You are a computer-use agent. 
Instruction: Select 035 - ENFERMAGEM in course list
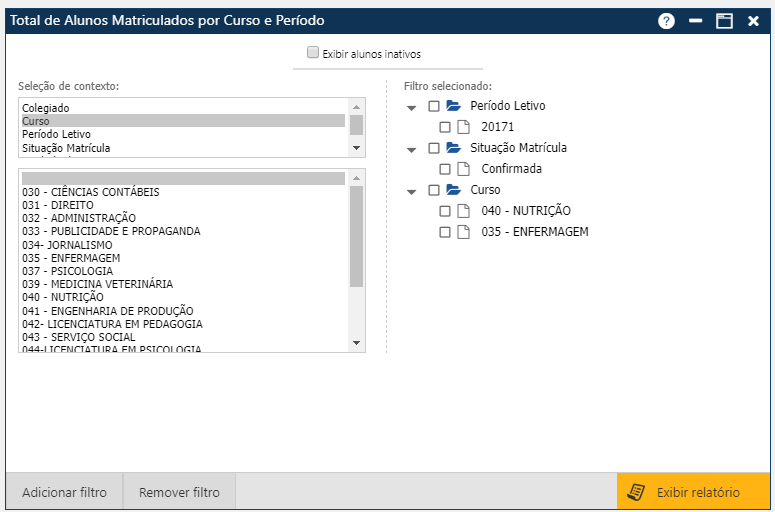(x=183, y=258)
